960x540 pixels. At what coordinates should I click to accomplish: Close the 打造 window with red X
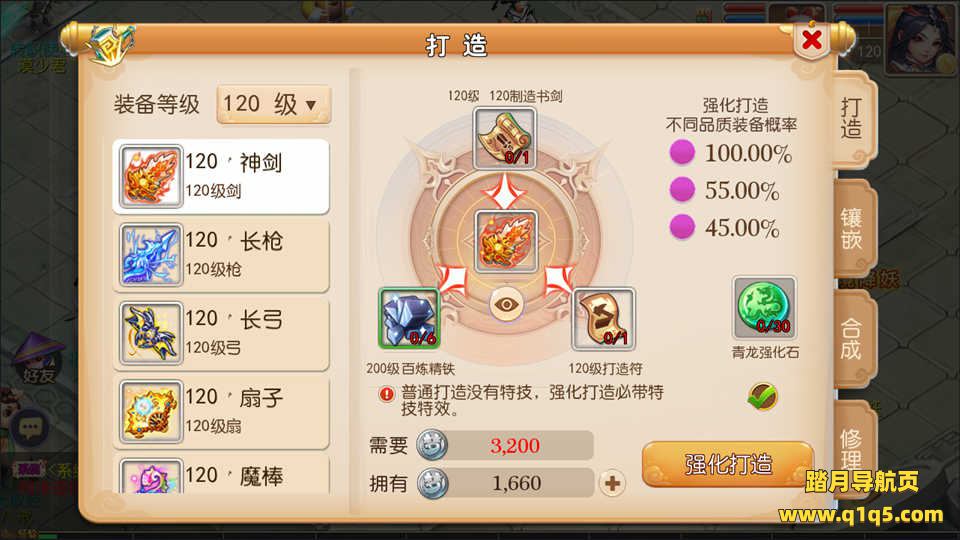(x=812, y=40)
